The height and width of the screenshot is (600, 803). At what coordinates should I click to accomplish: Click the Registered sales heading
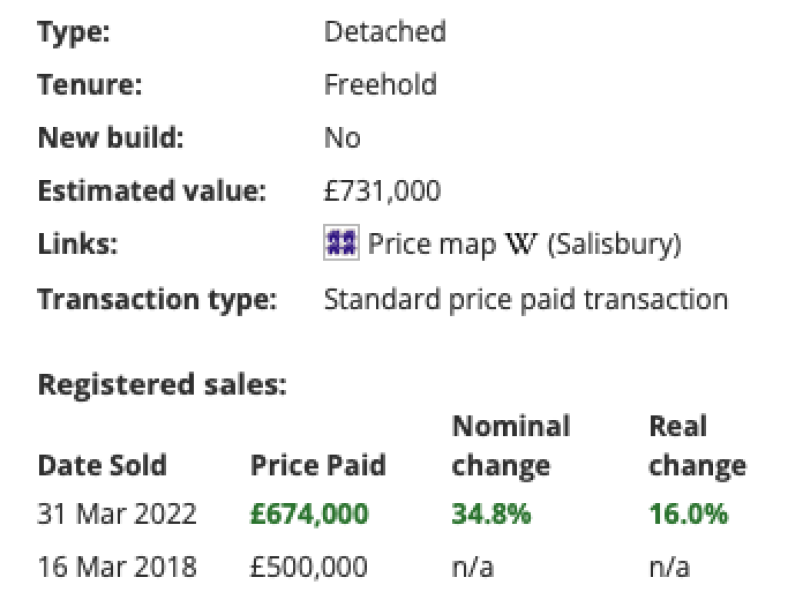click(x=162, y=385)
